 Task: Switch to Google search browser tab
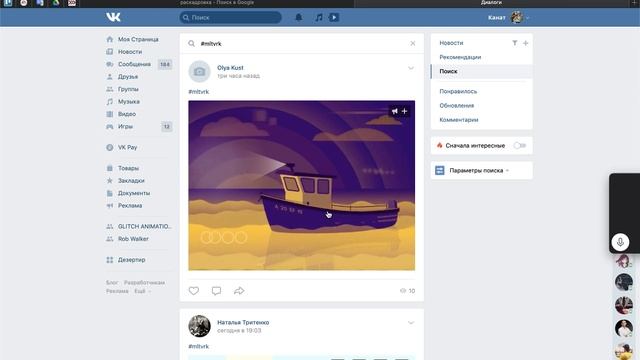(x=217, y=3)
